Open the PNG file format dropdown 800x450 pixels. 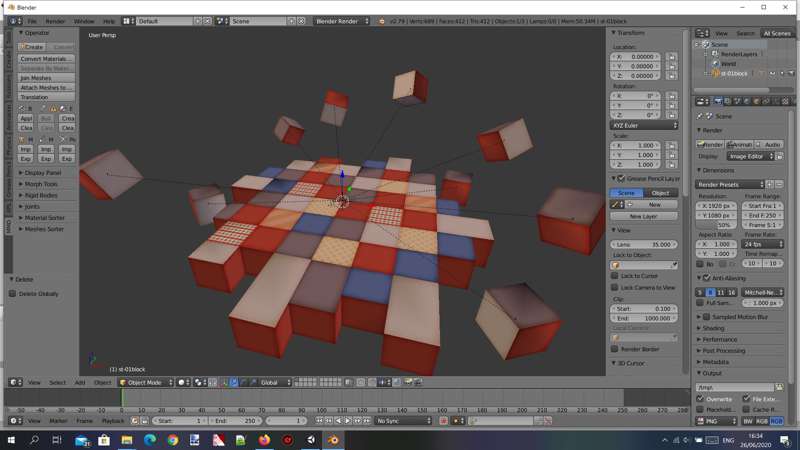[x=716, y=421]
